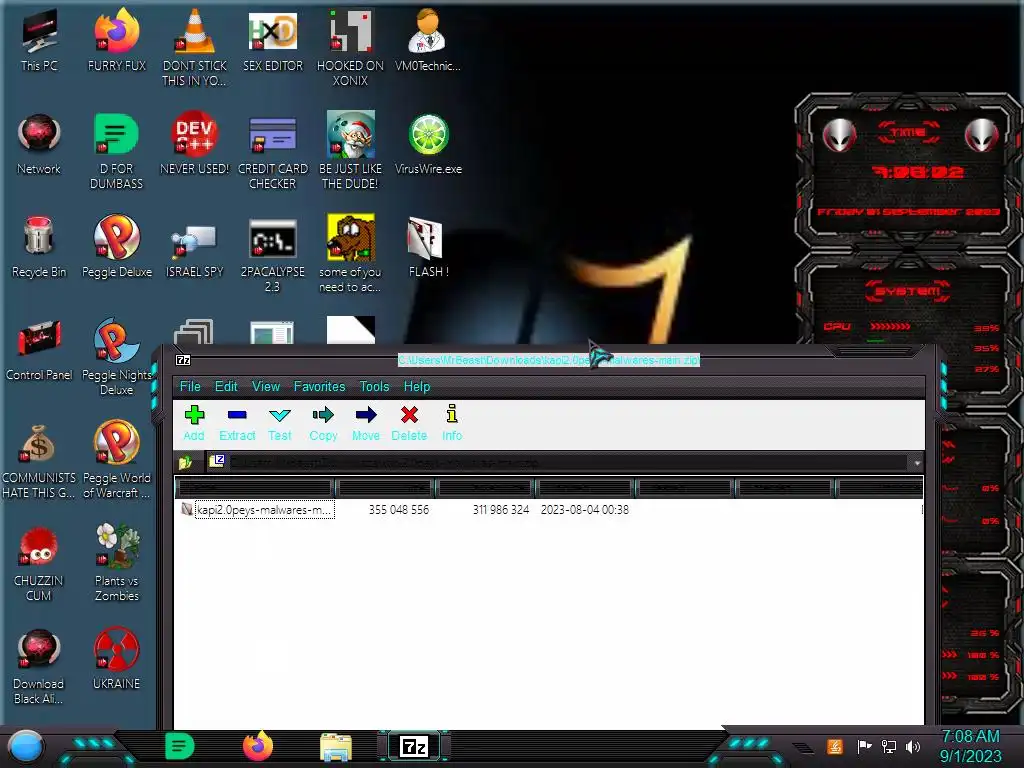Image resolution: width=1024 pixels, height=768 pixels.
Task: Select the SEX EDITOR HxD desktop icon
Action: click(273, 40)
